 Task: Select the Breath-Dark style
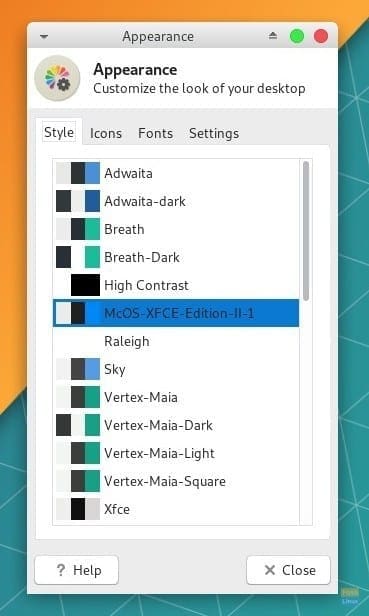click(x=176, y=257)
